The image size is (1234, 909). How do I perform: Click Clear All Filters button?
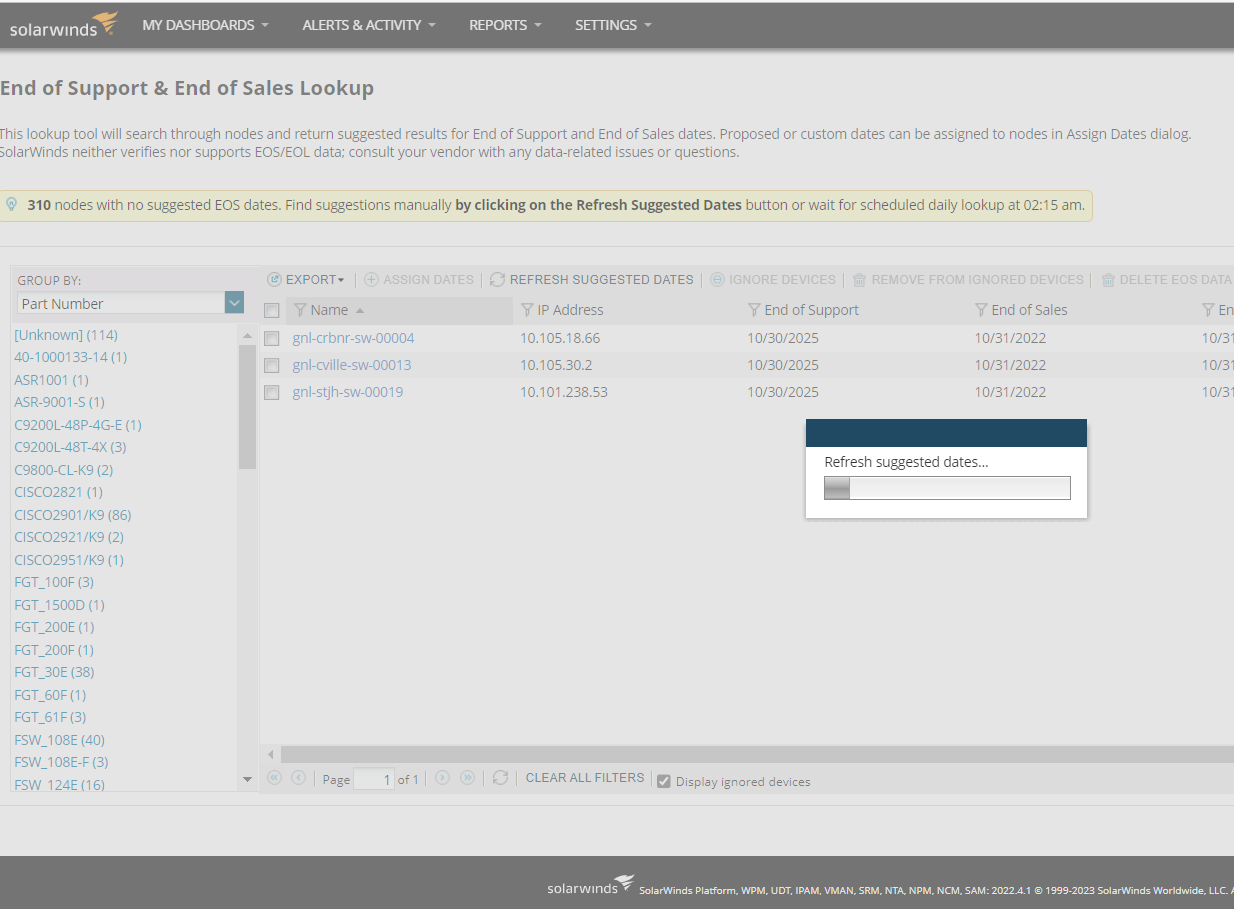(585, 778)
